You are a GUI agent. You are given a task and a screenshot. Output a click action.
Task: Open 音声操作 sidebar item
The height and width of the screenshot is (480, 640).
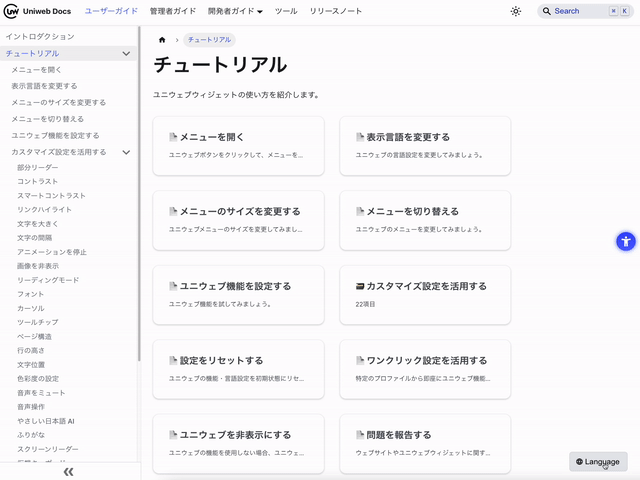pos(31,407)
